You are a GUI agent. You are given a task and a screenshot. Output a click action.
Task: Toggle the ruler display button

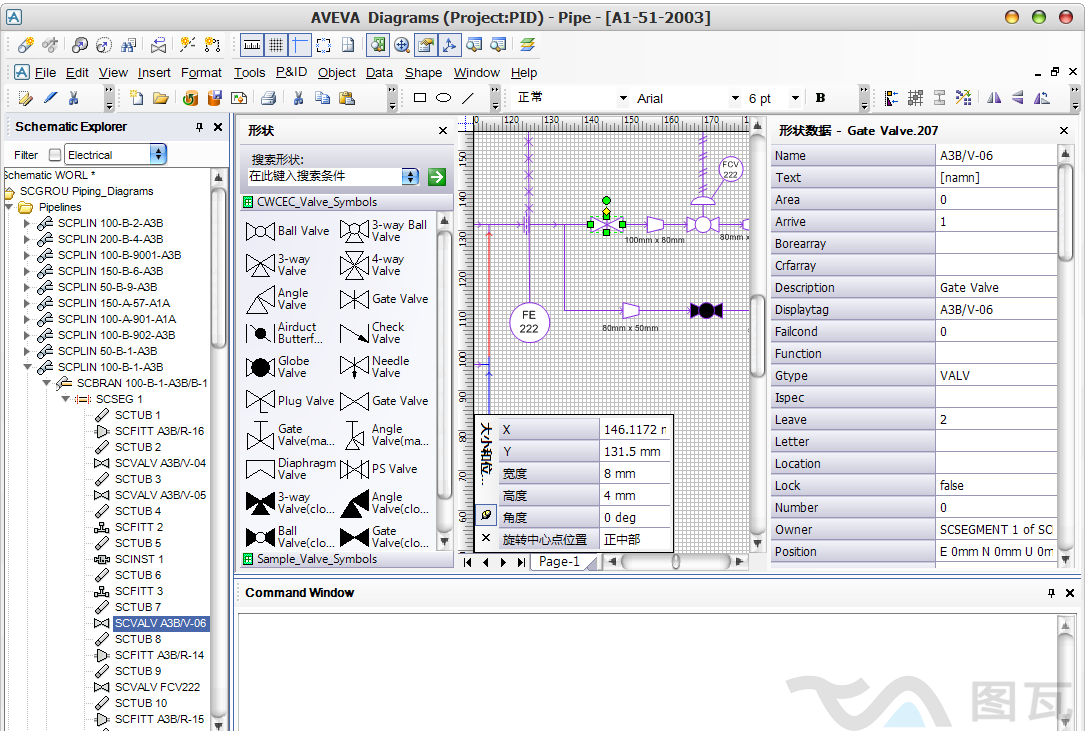252,45
